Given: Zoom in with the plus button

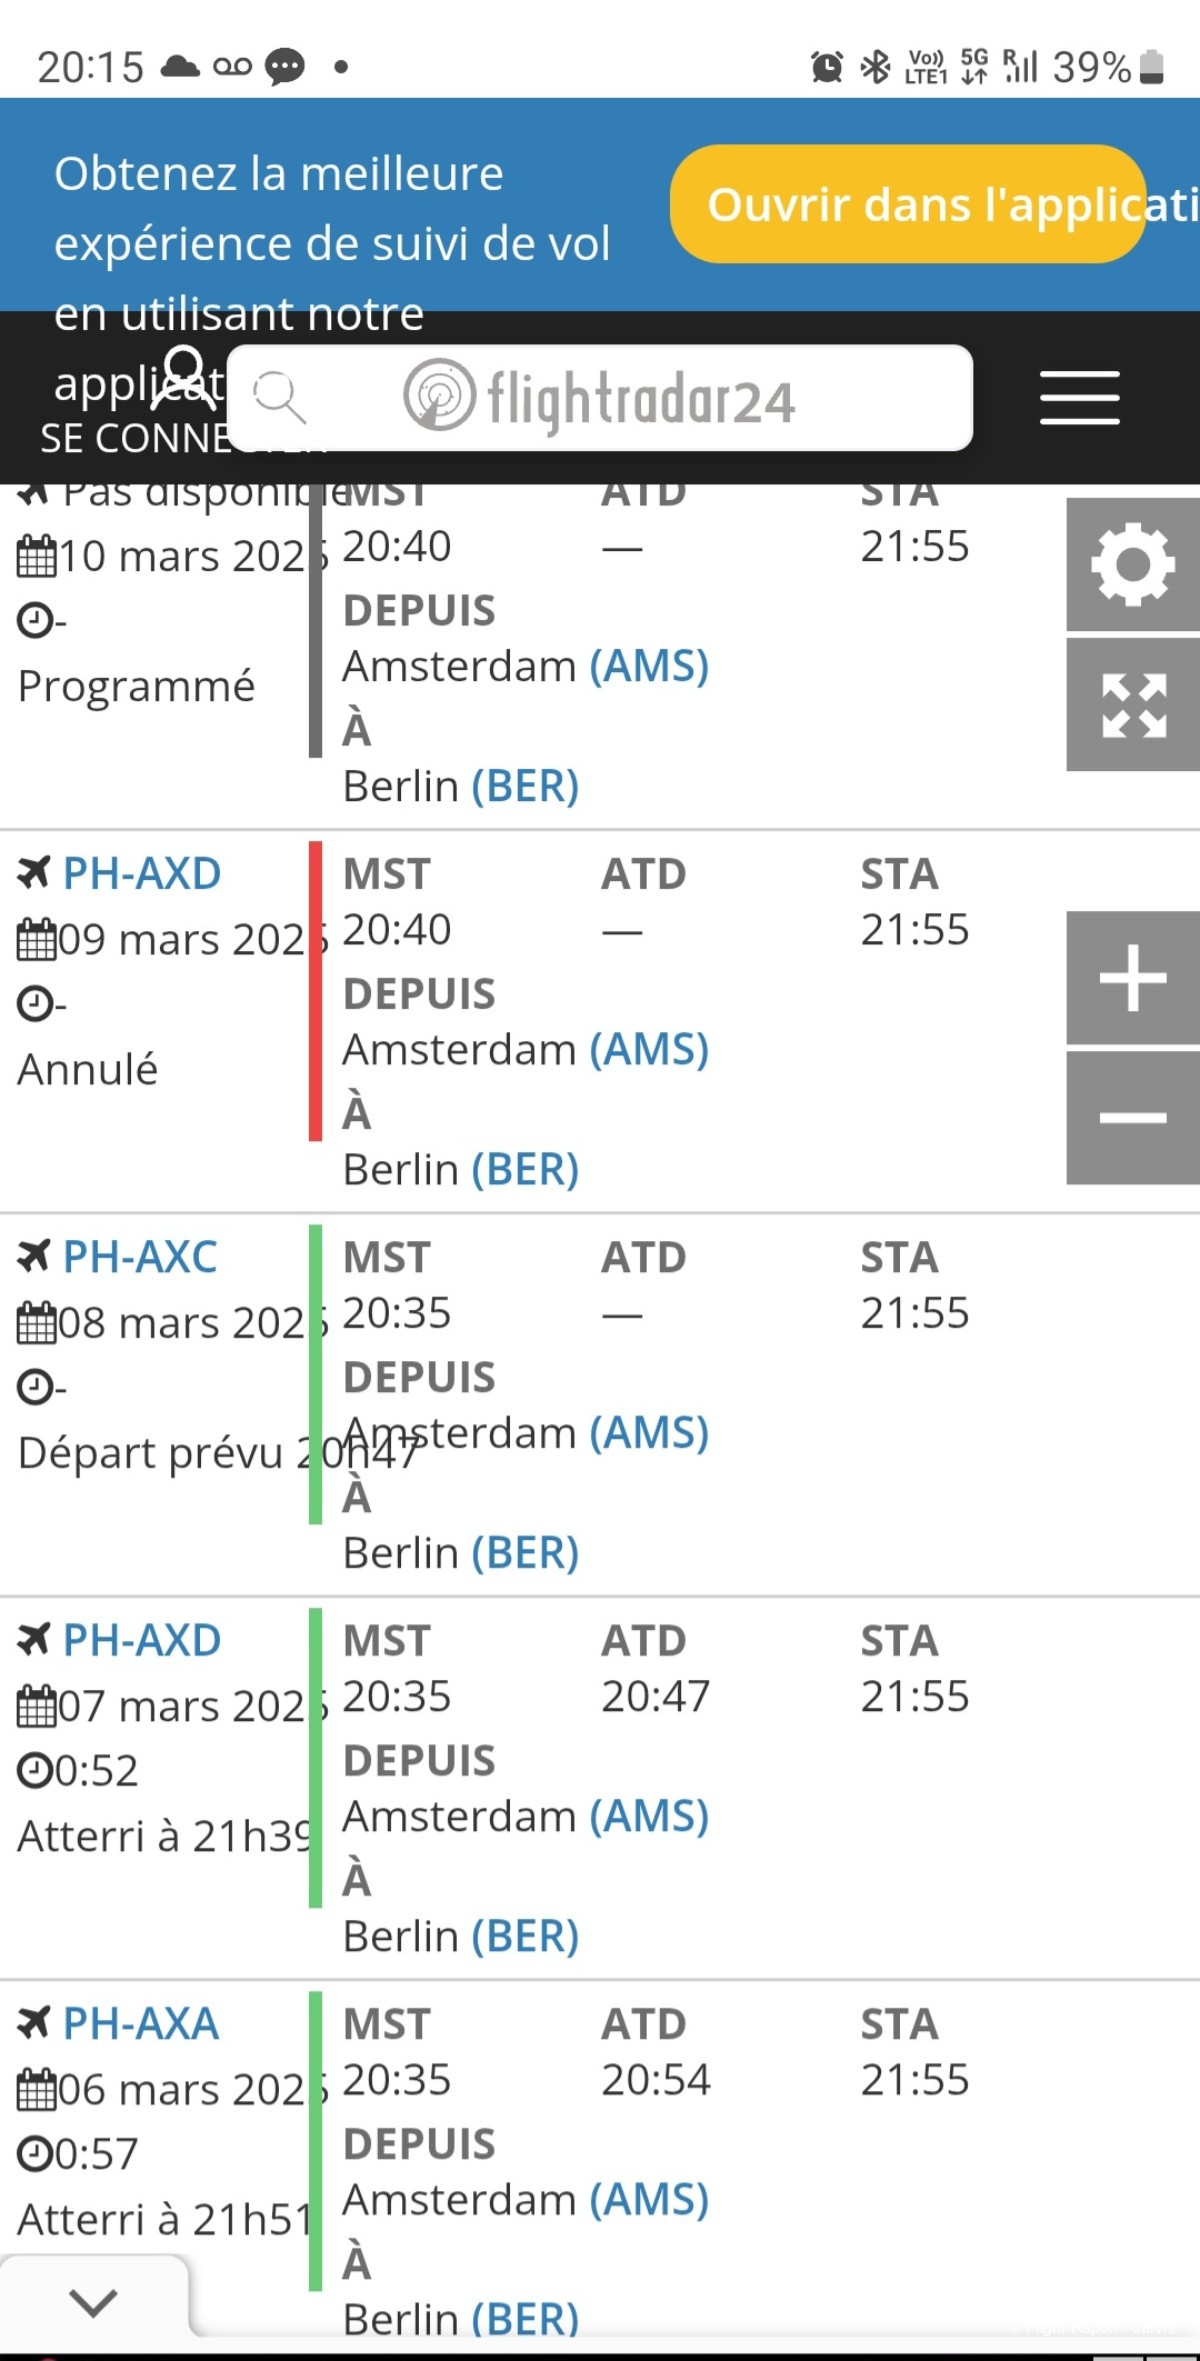Looking at the screenshot, I should pos(1133,977).
